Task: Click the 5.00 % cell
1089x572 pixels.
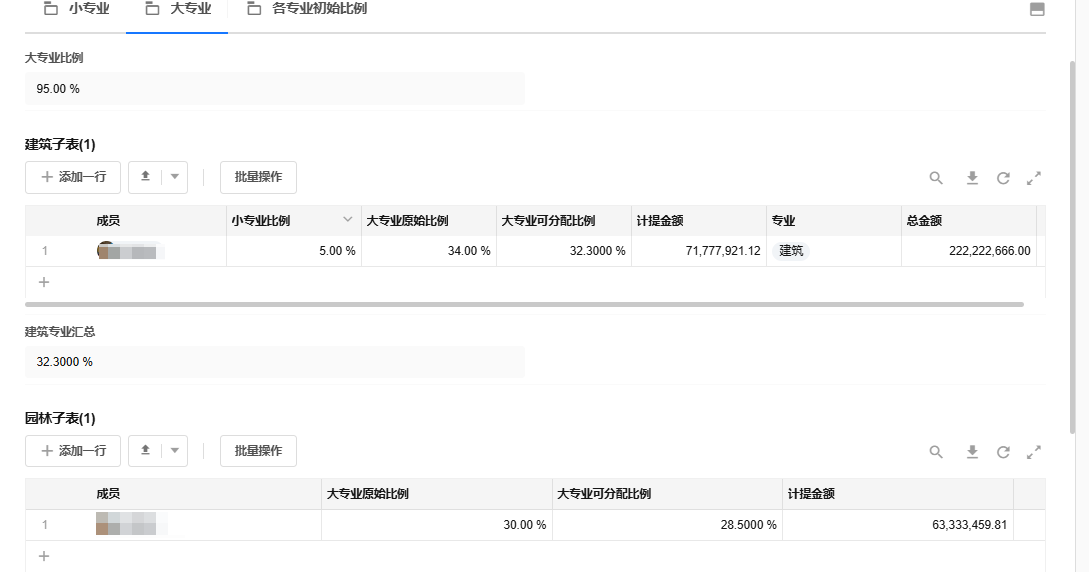Action: coord(294,251)
